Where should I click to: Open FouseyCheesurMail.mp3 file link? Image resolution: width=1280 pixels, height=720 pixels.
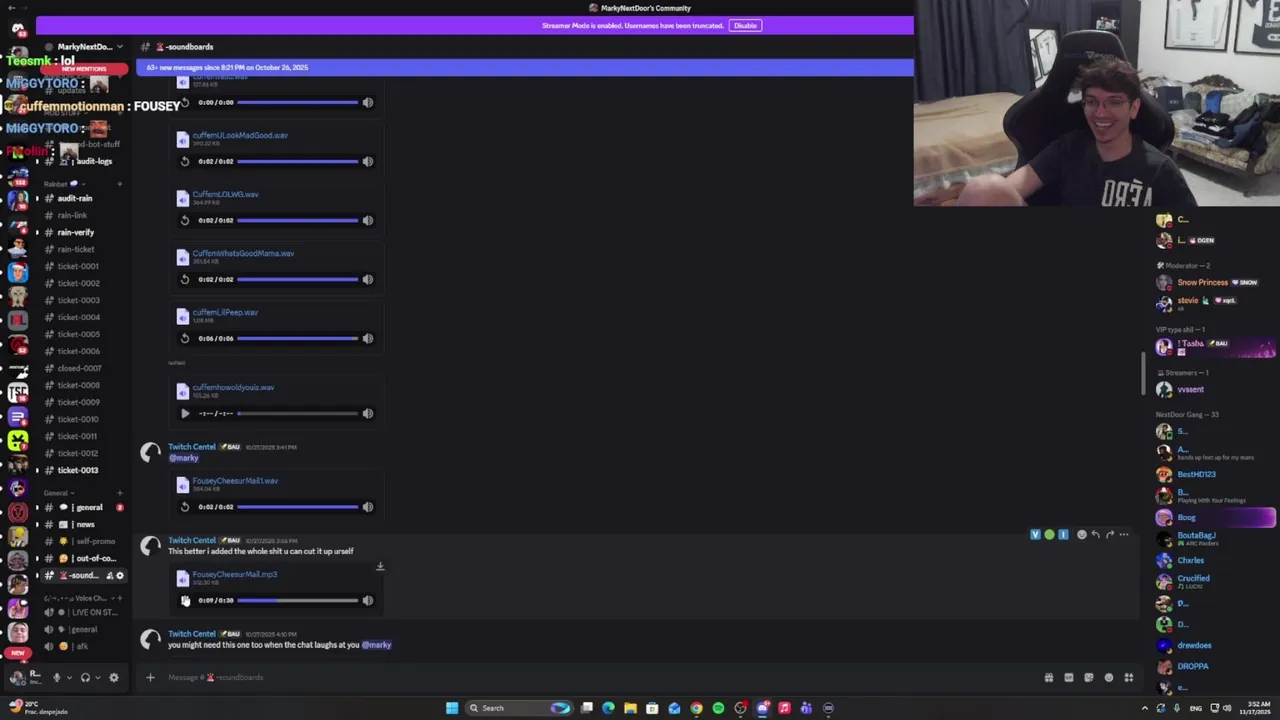tap(235, 574)
